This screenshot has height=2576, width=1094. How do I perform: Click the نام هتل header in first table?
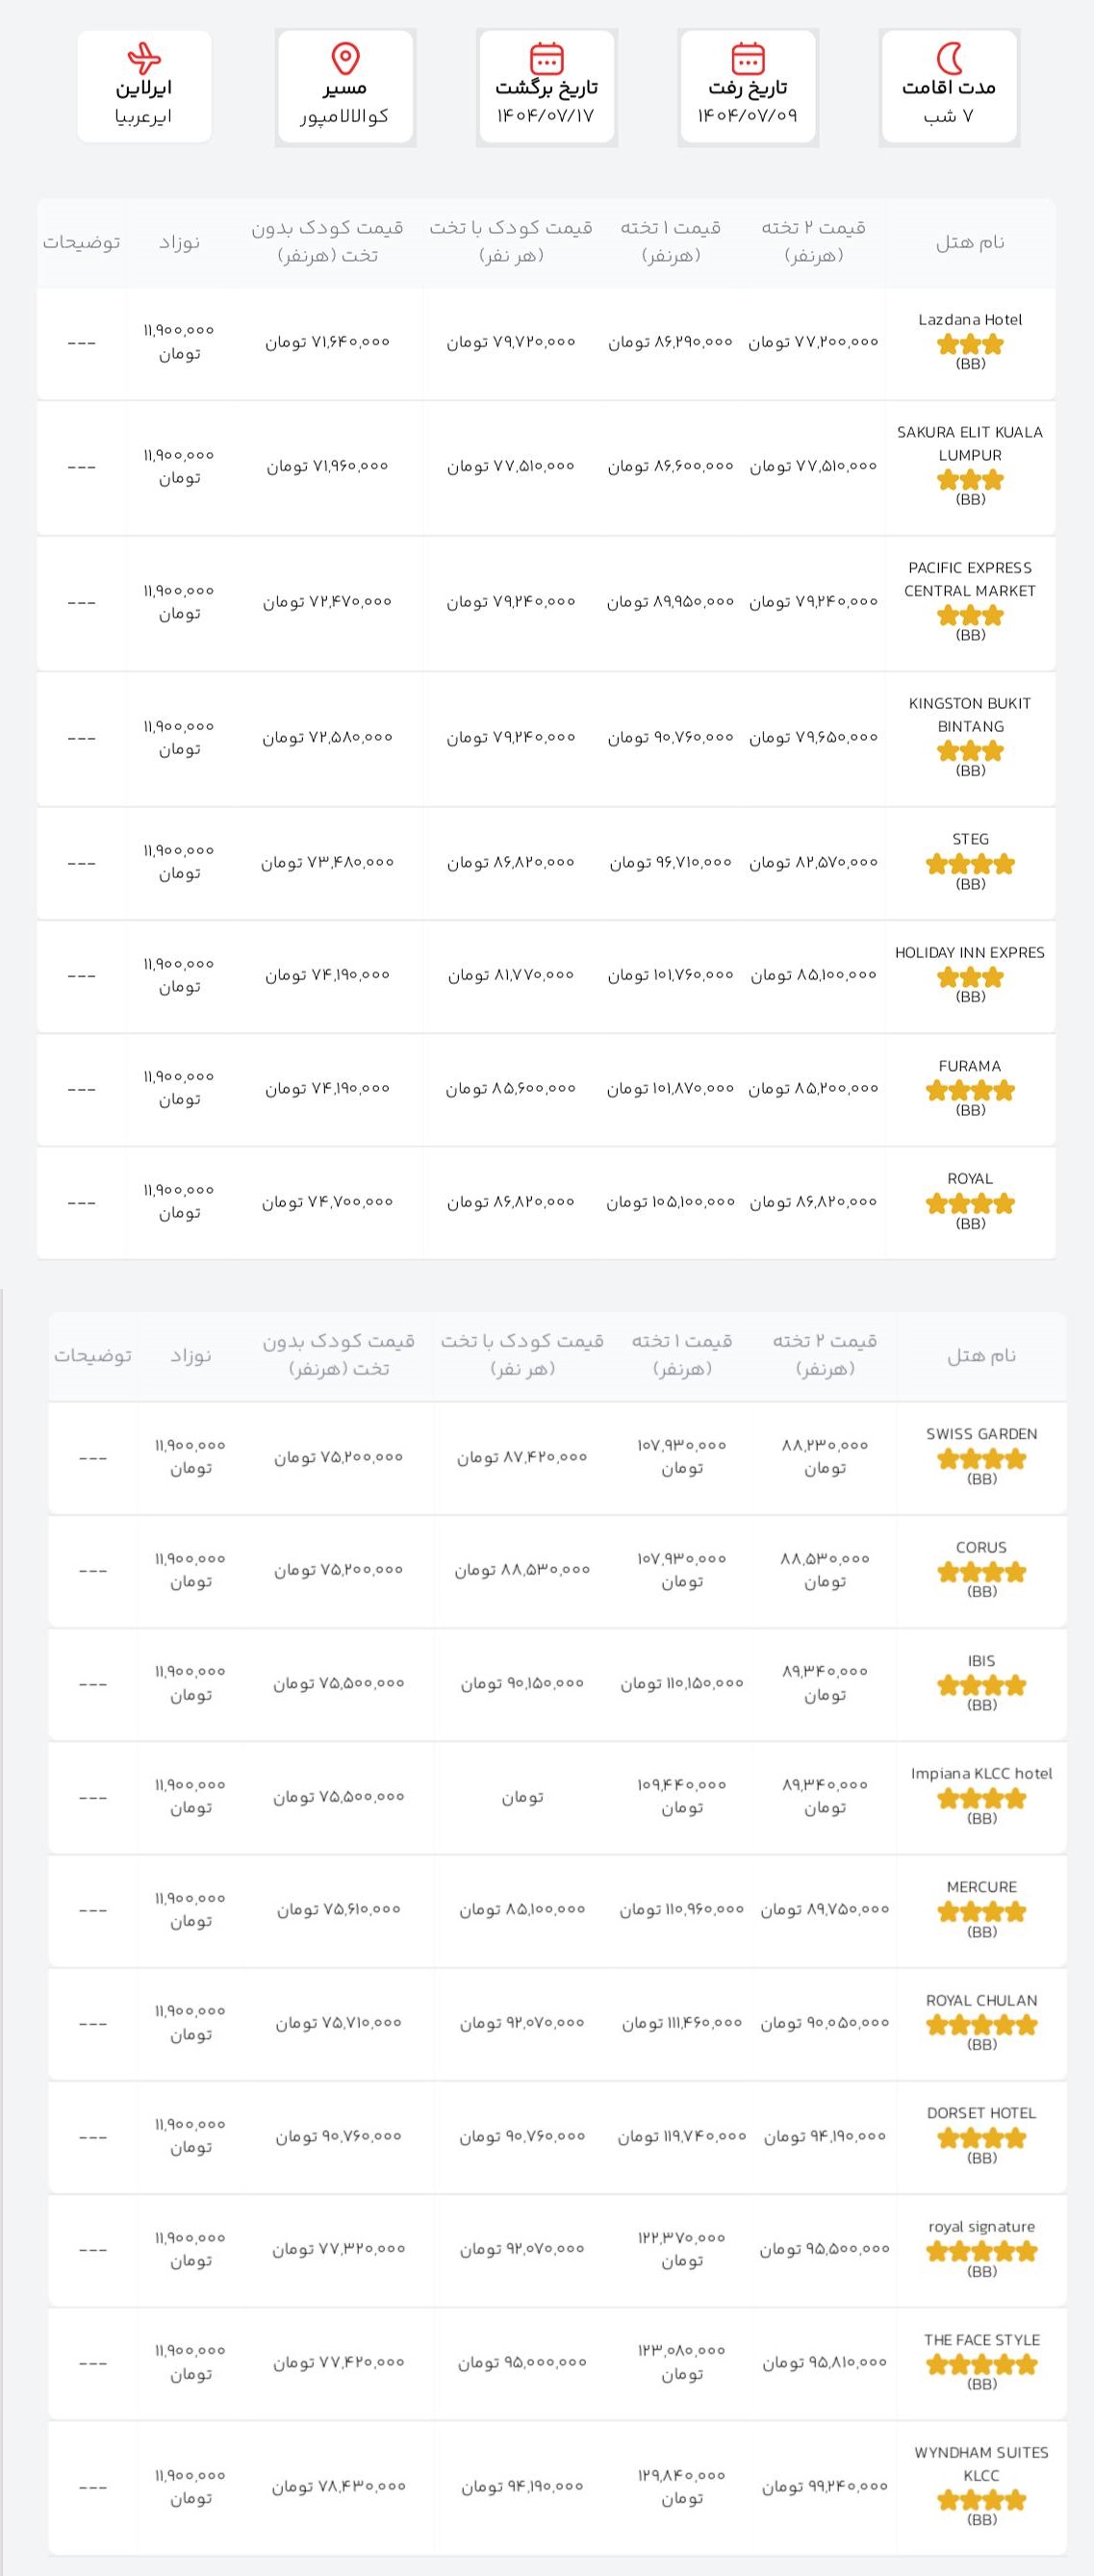point(970,242)
